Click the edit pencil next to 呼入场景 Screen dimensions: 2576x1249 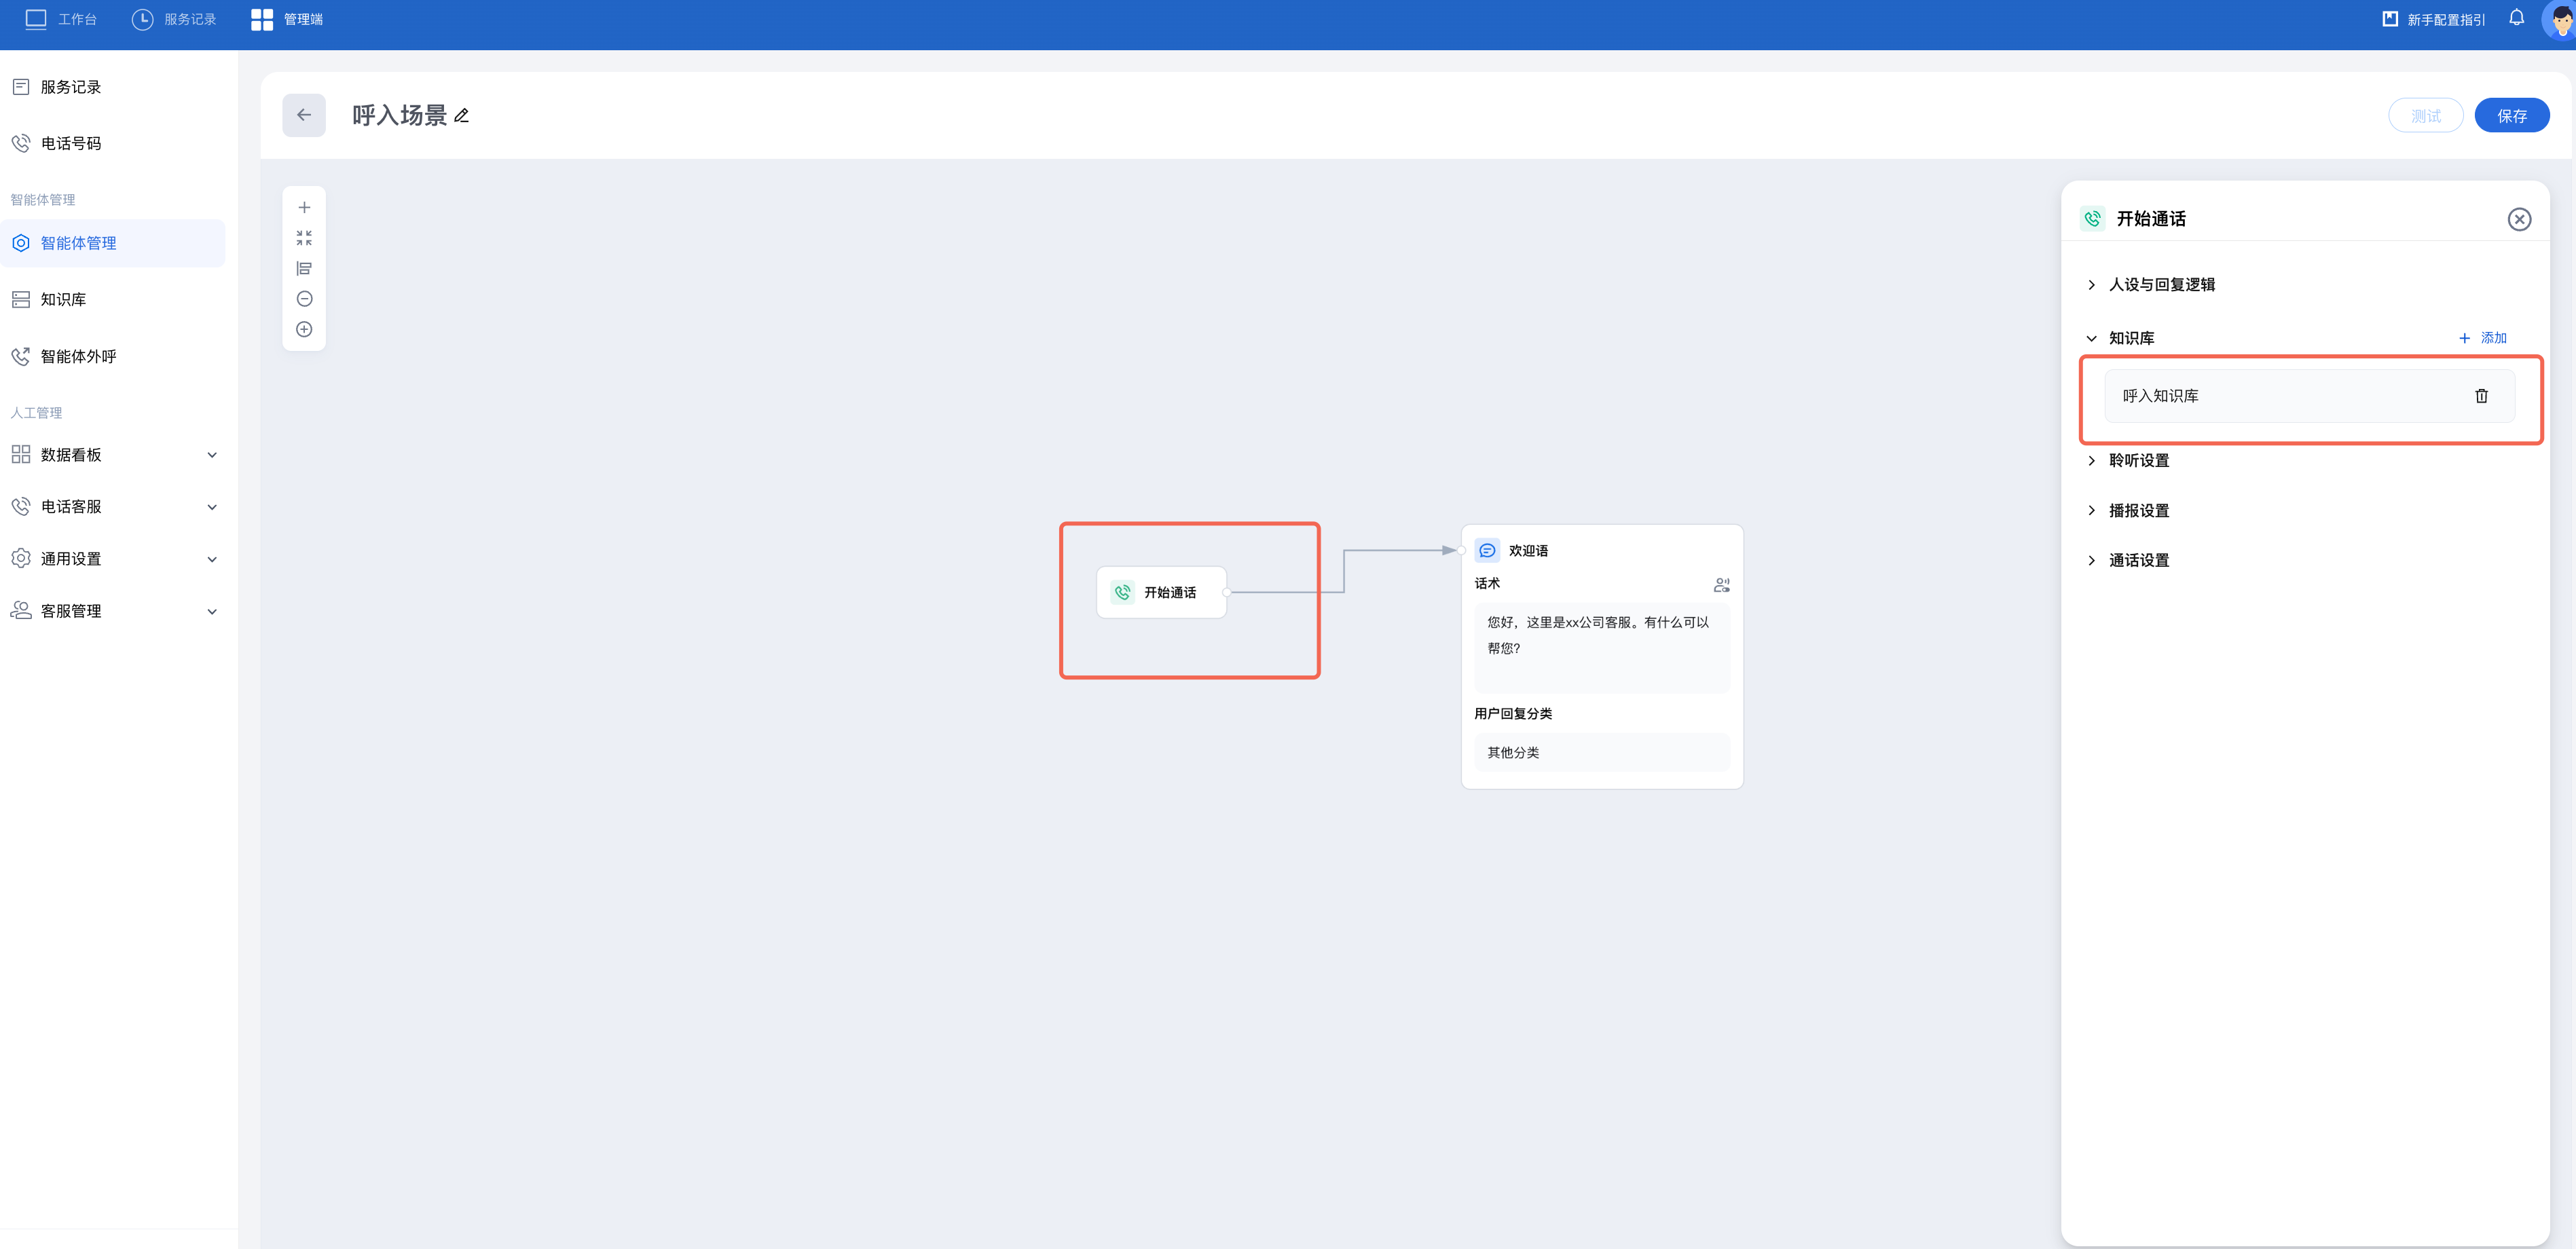click(x=461, y=116)
